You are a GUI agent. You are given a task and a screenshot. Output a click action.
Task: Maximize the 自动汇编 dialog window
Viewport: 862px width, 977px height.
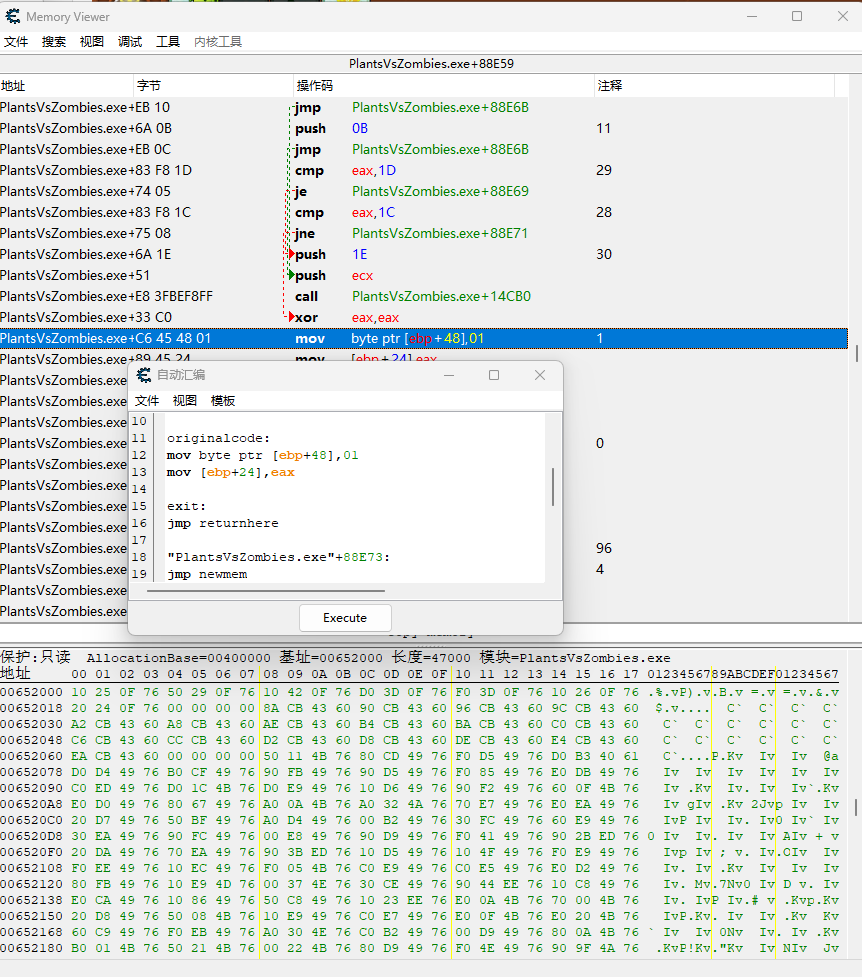coord(493,375)
